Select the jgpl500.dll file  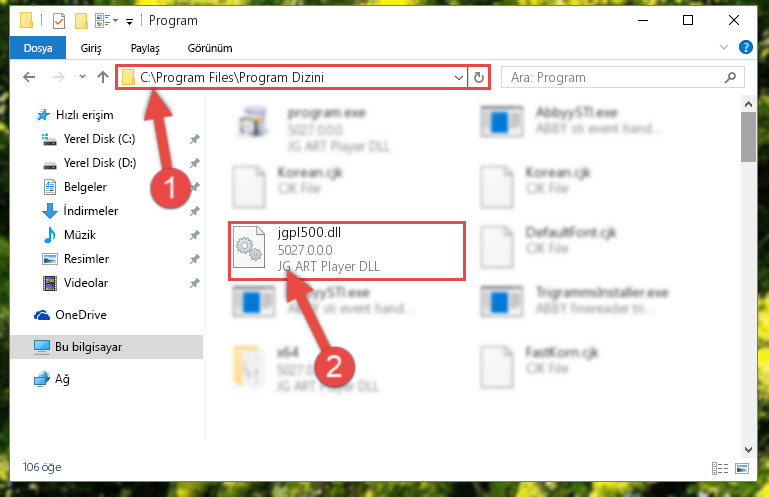click(x=347, y=251)
